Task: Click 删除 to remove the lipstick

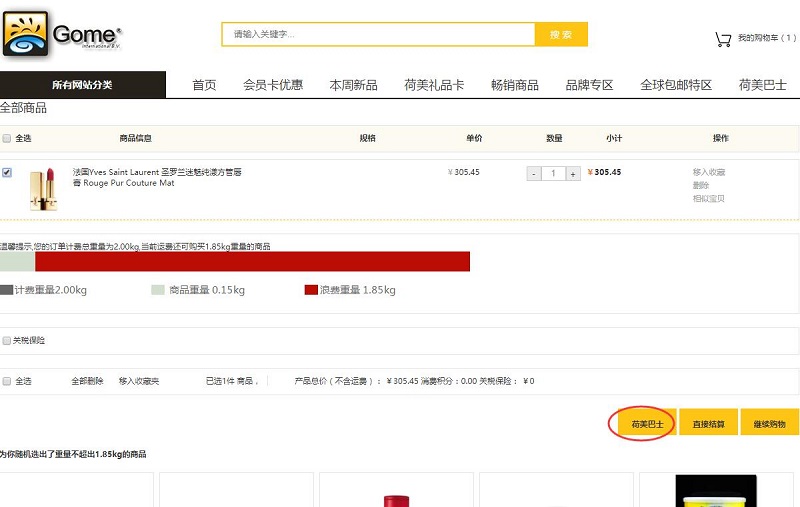Action: click(701, 185)
